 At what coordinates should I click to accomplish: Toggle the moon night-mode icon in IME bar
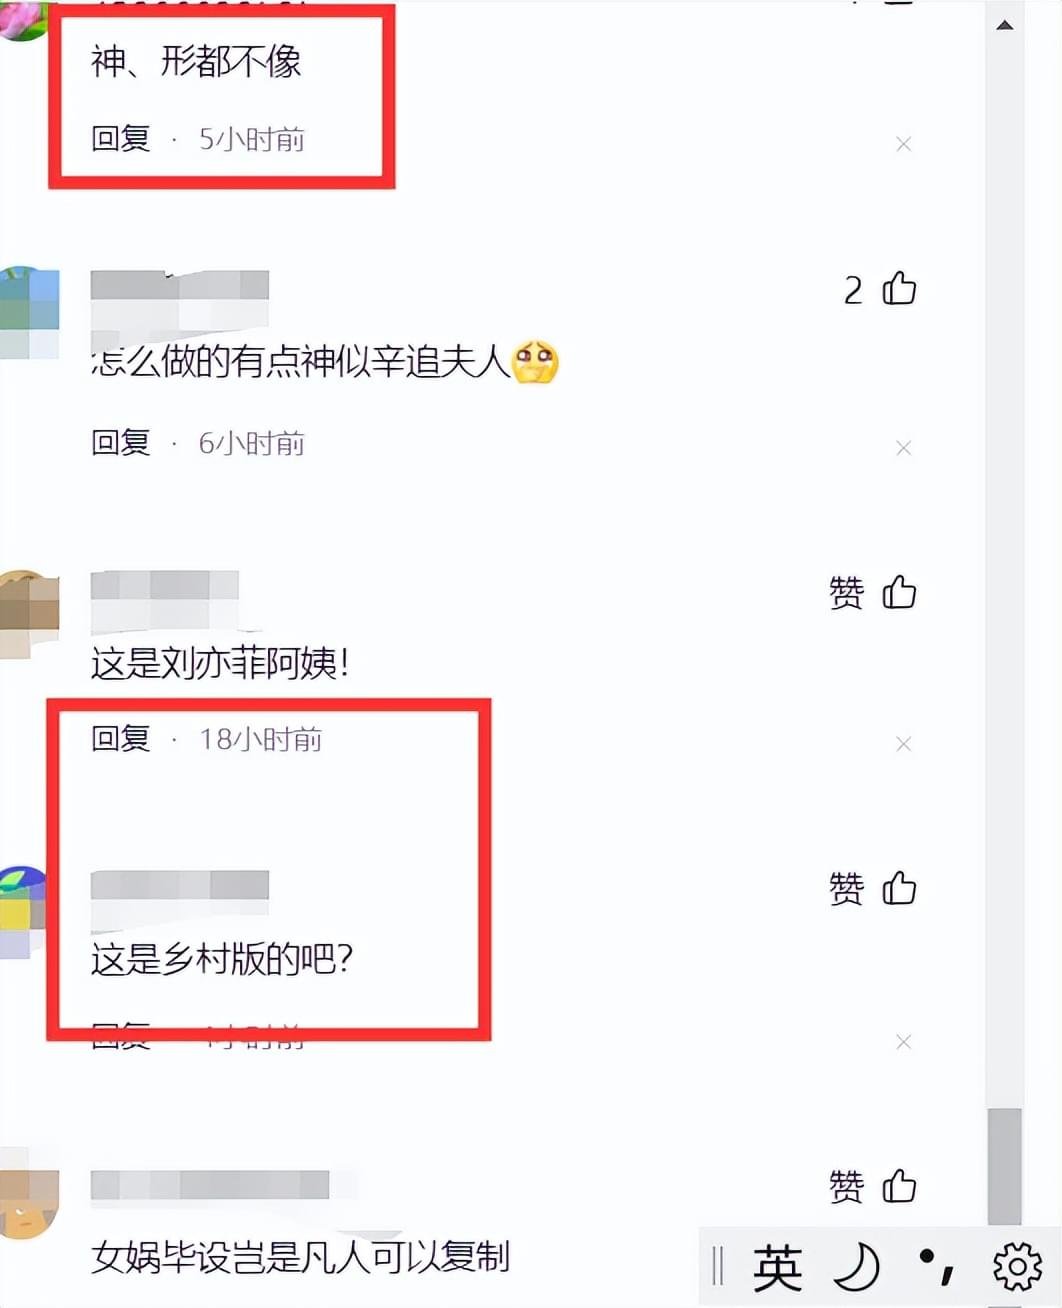(857, 1268)
